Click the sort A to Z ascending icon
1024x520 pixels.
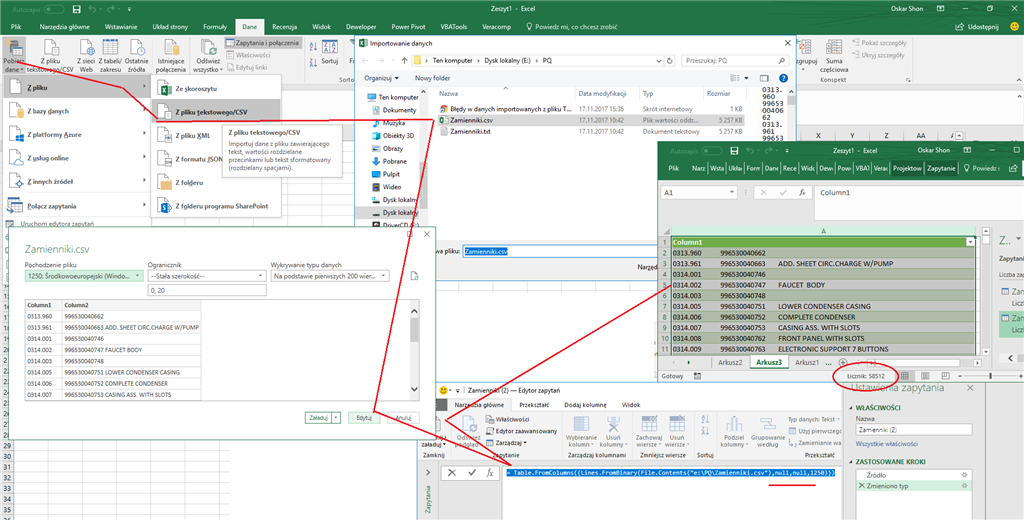[312, 47]
